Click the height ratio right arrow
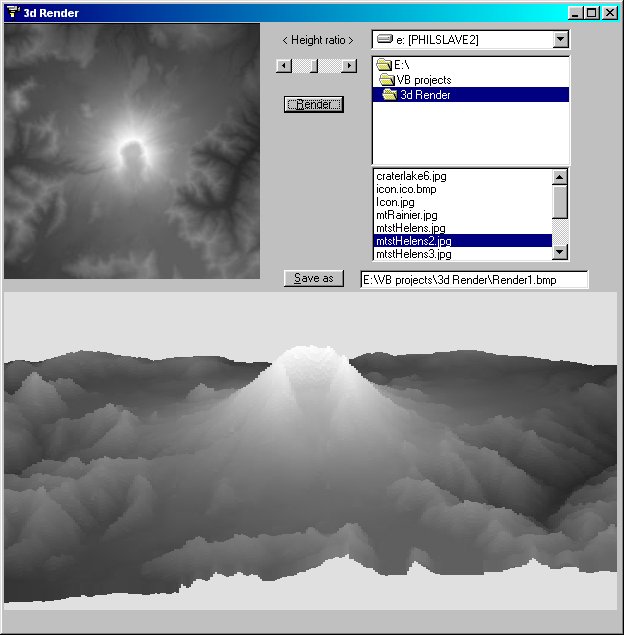 click(349, 66)
